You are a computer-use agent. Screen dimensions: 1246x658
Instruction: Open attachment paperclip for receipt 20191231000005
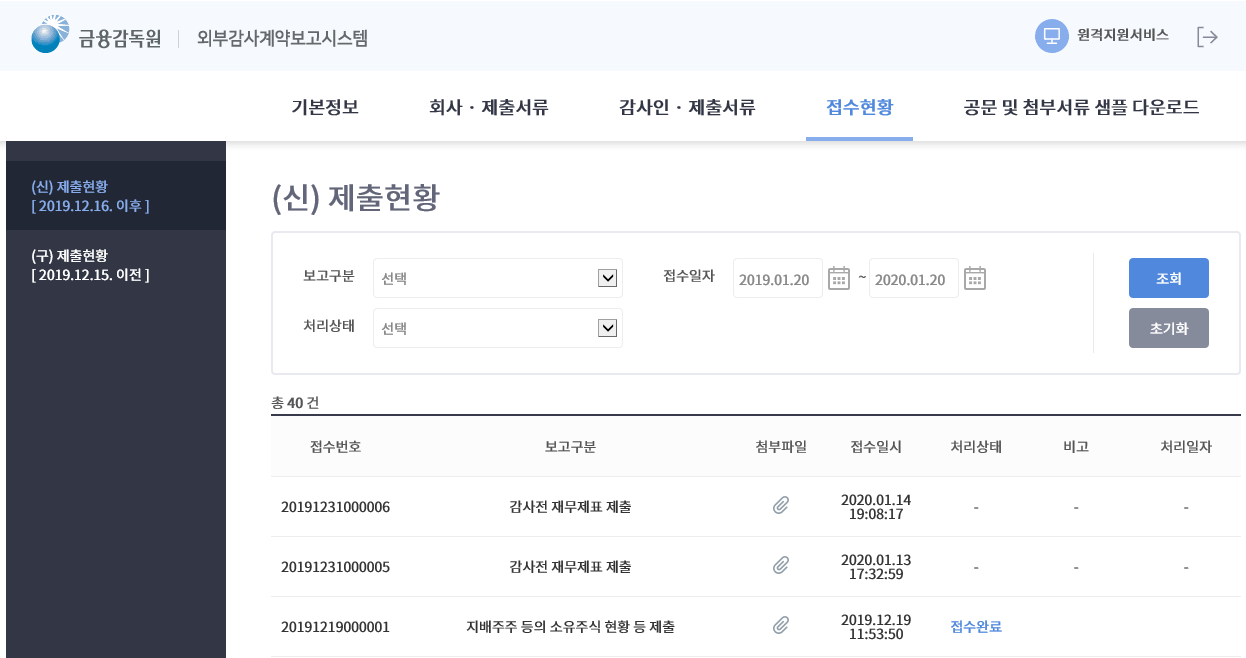coord(781,566)
